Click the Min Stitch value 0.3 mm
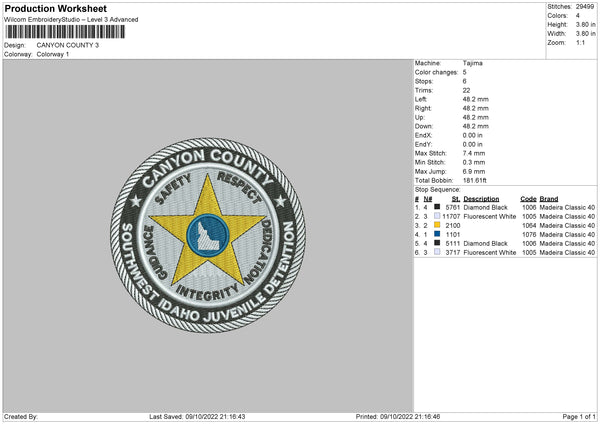Image resolution: width=600 pixels, height=424 pixels. click(x=474, y=162)
